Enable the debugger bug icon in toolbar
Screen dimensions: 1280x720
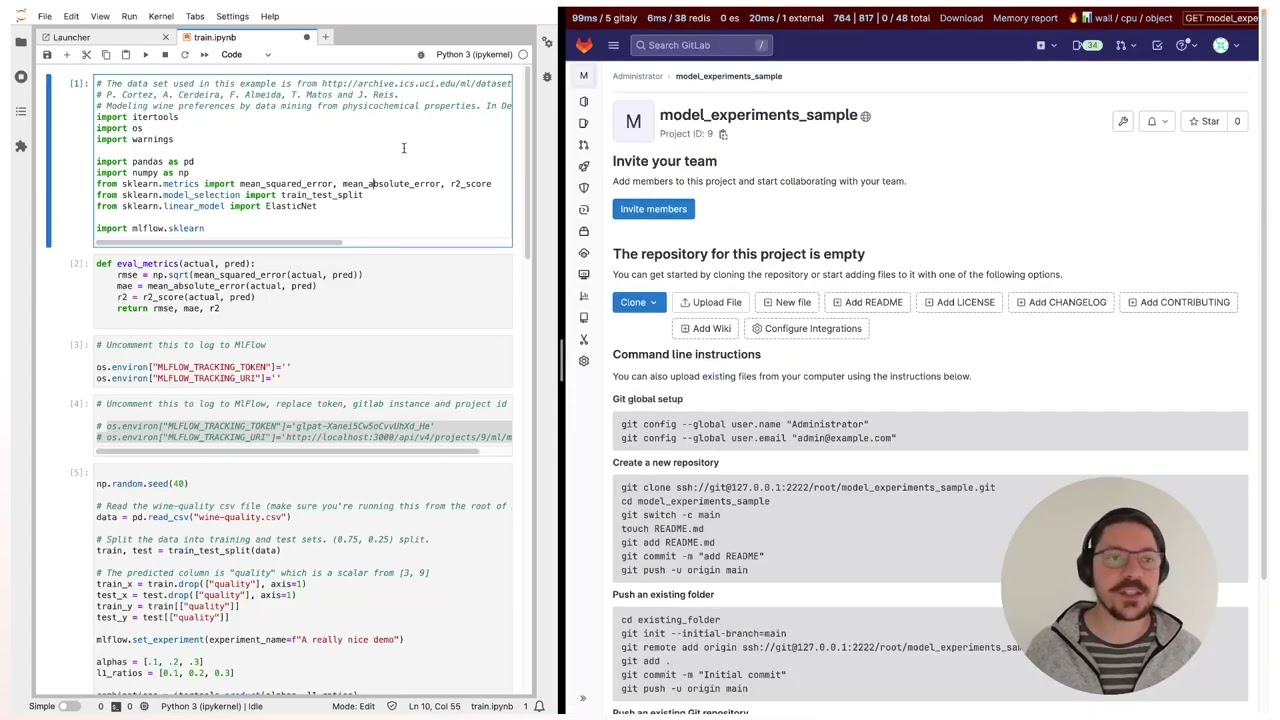pos(421,55)
